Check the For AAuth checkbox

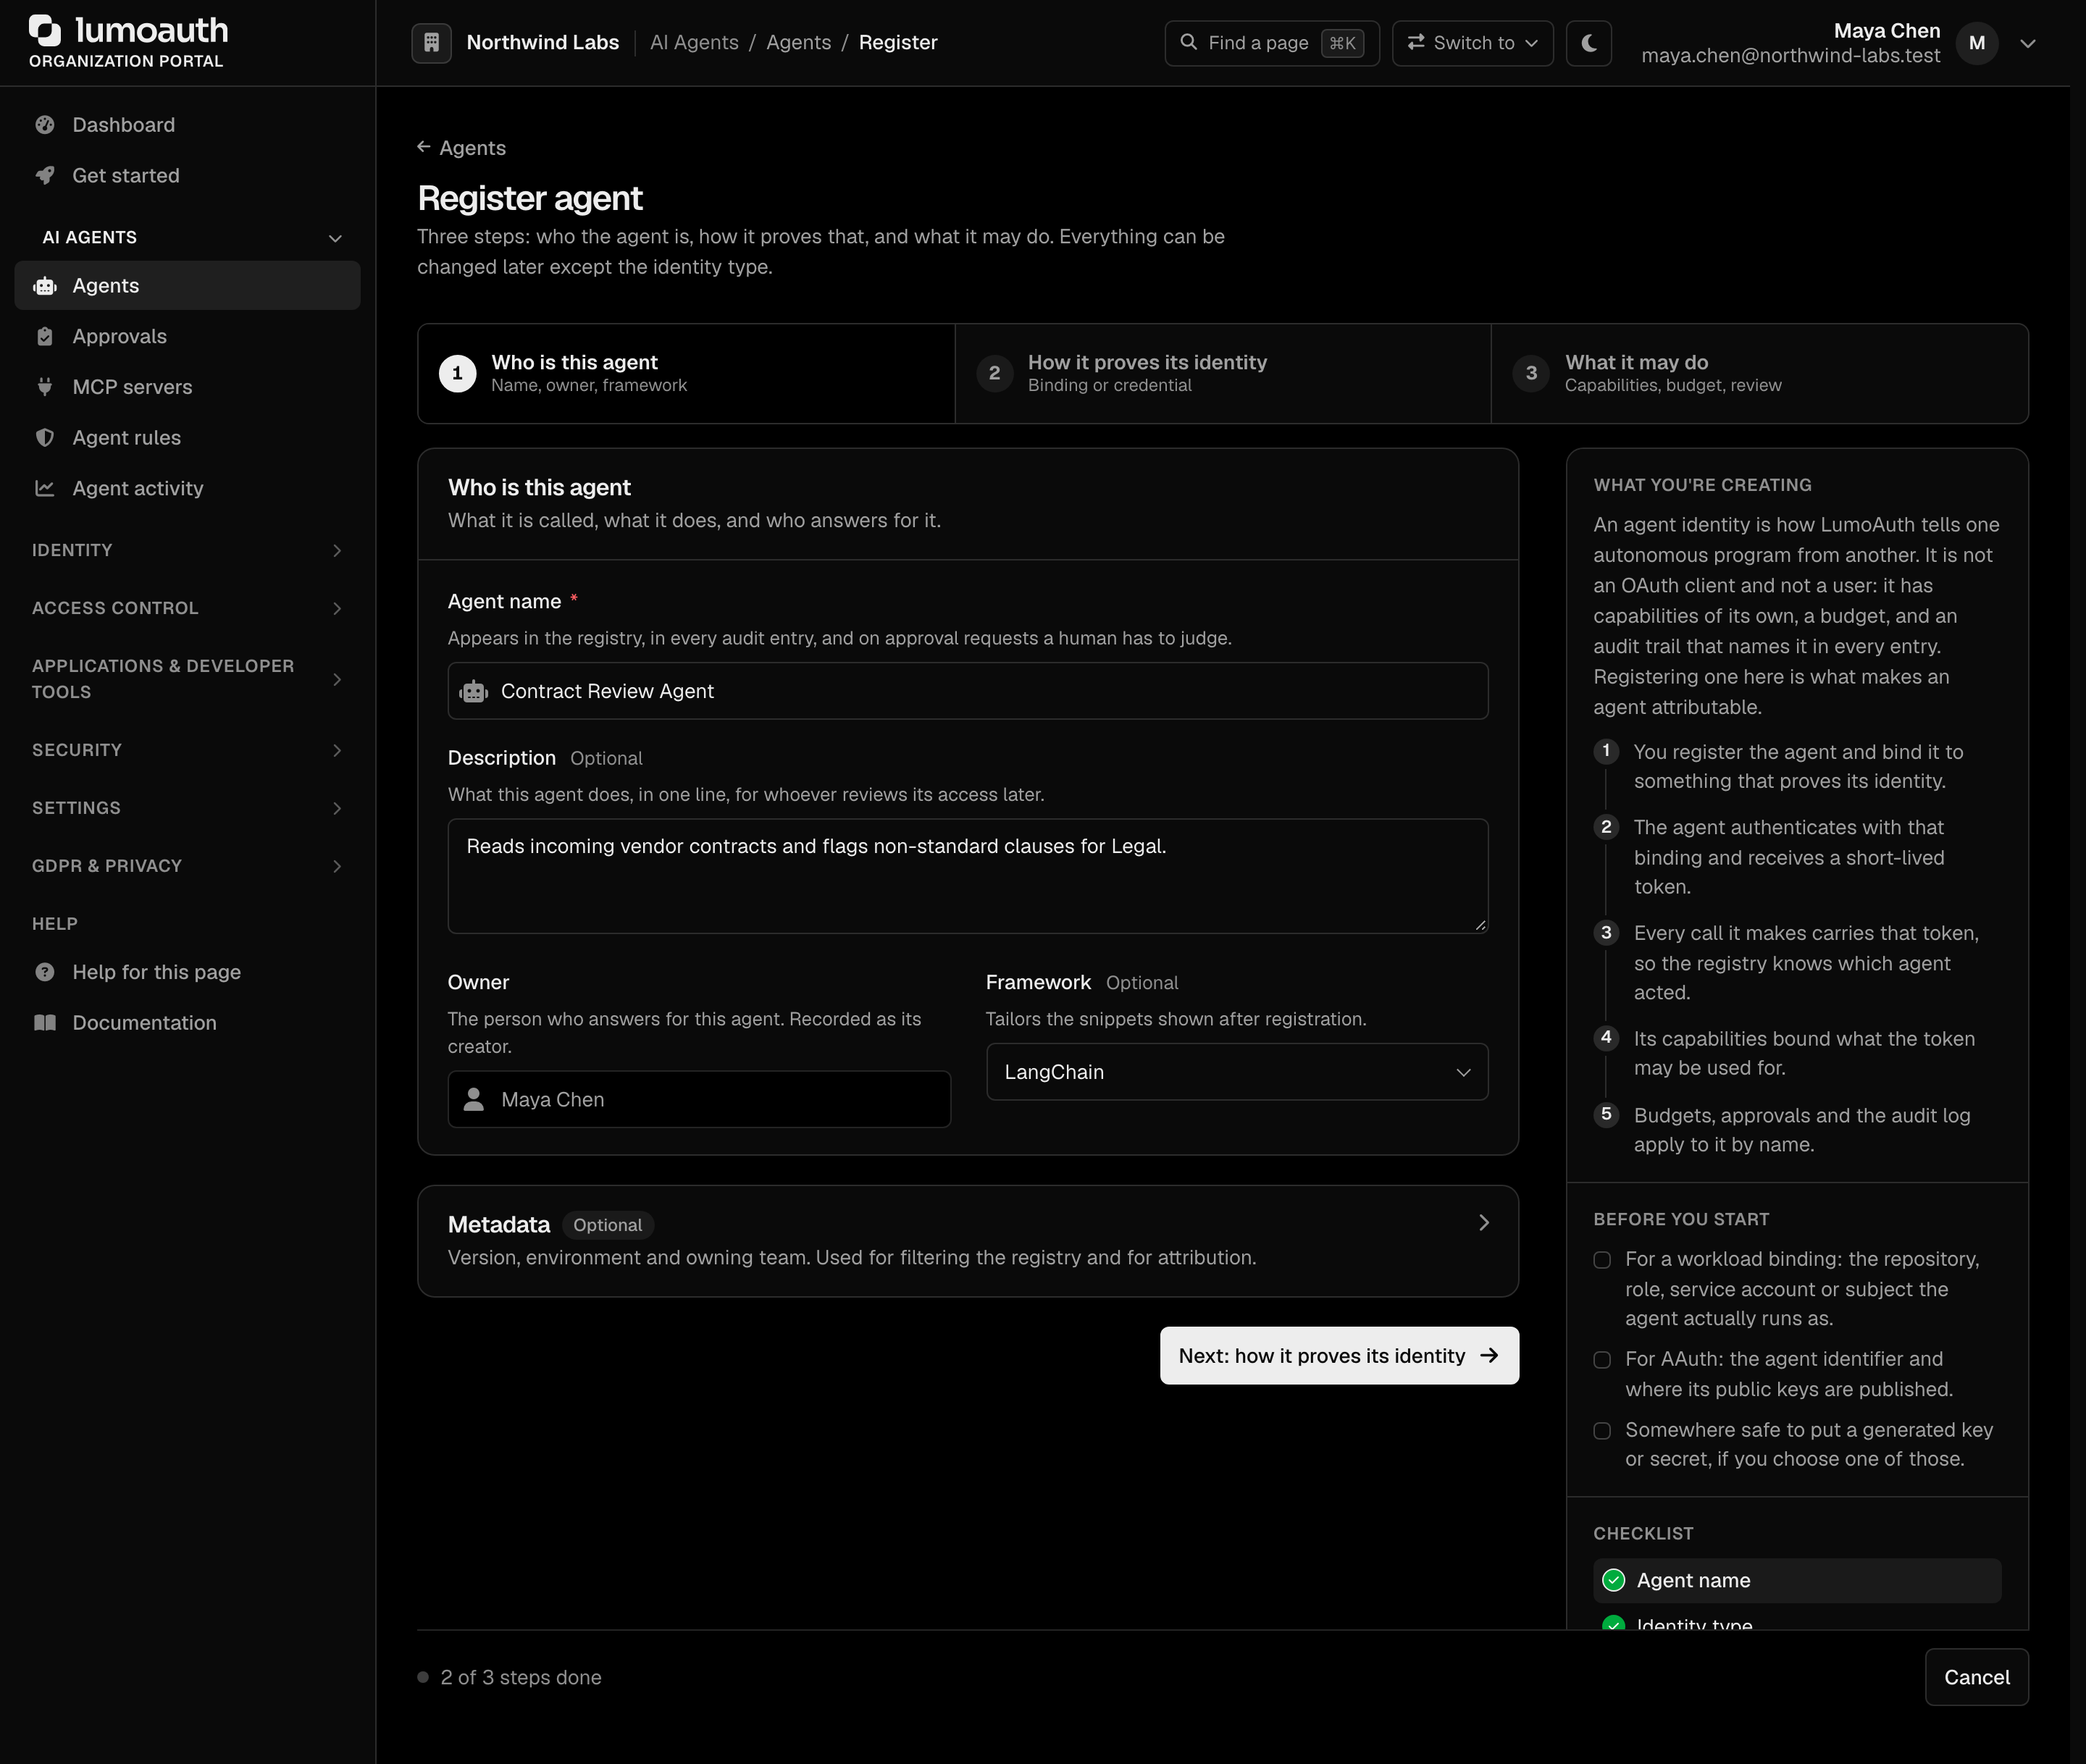tap(1602, 1359)
